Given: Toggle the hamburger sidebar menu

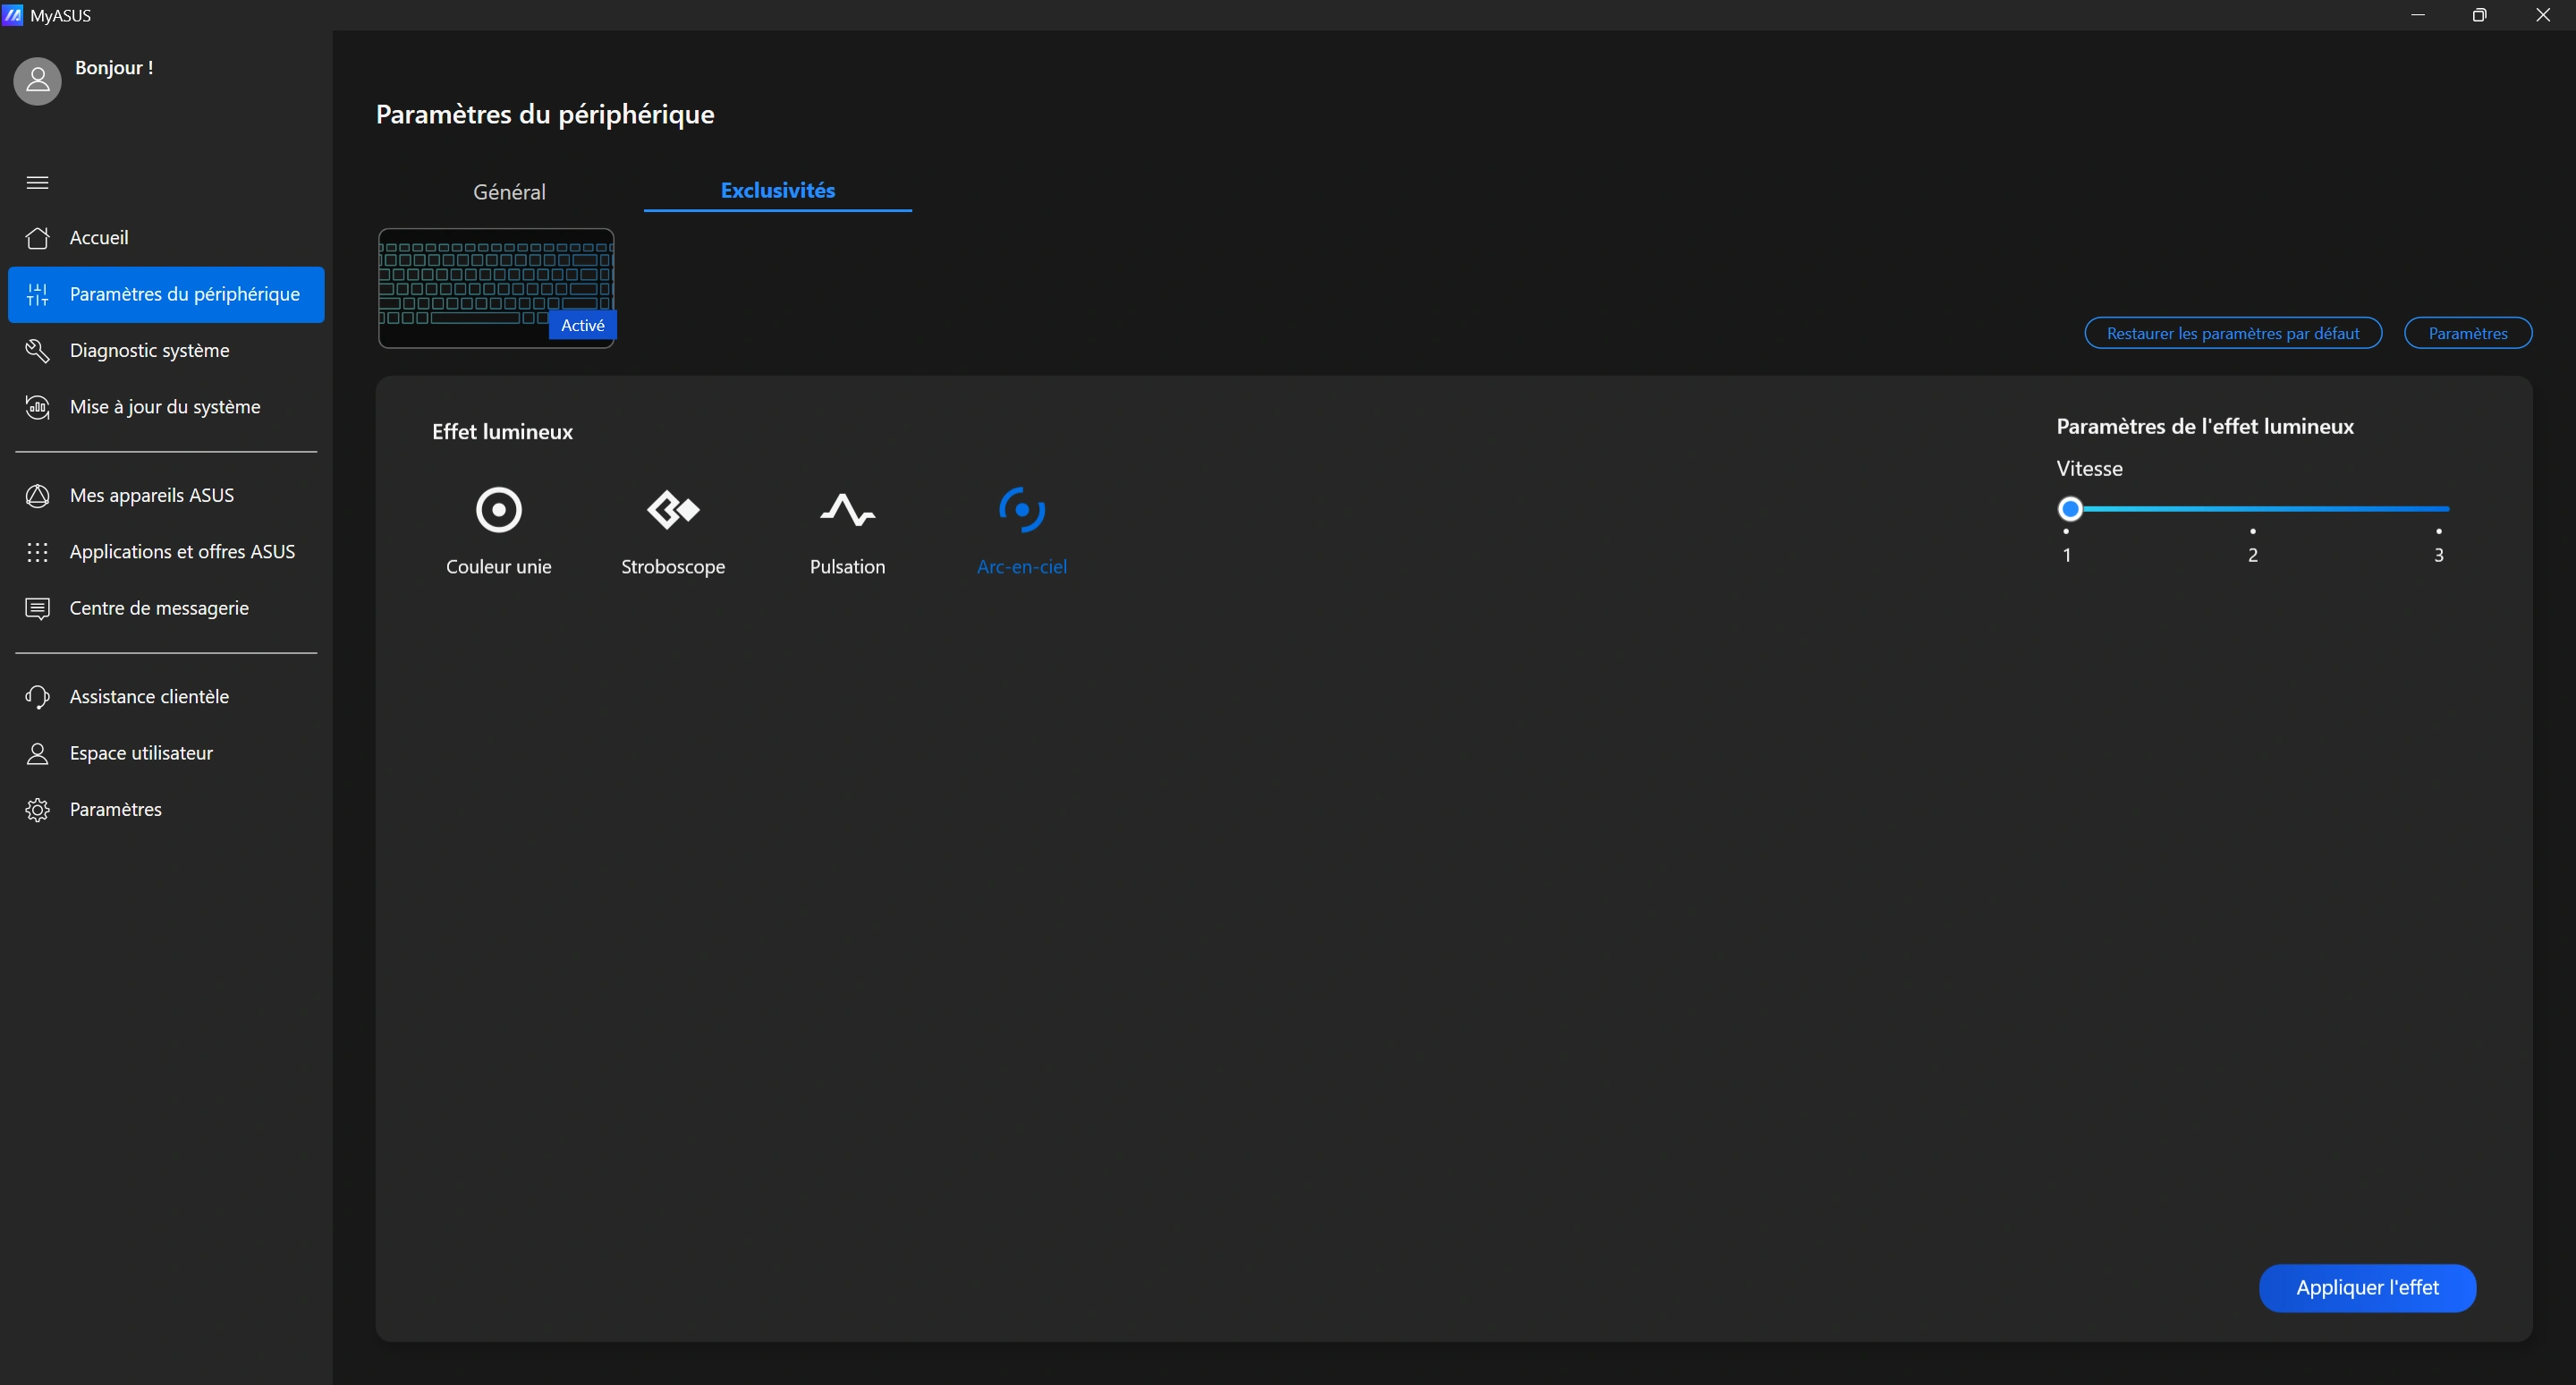Looking at the screenshot, I should pyautogui.click(x=37, y=182).
